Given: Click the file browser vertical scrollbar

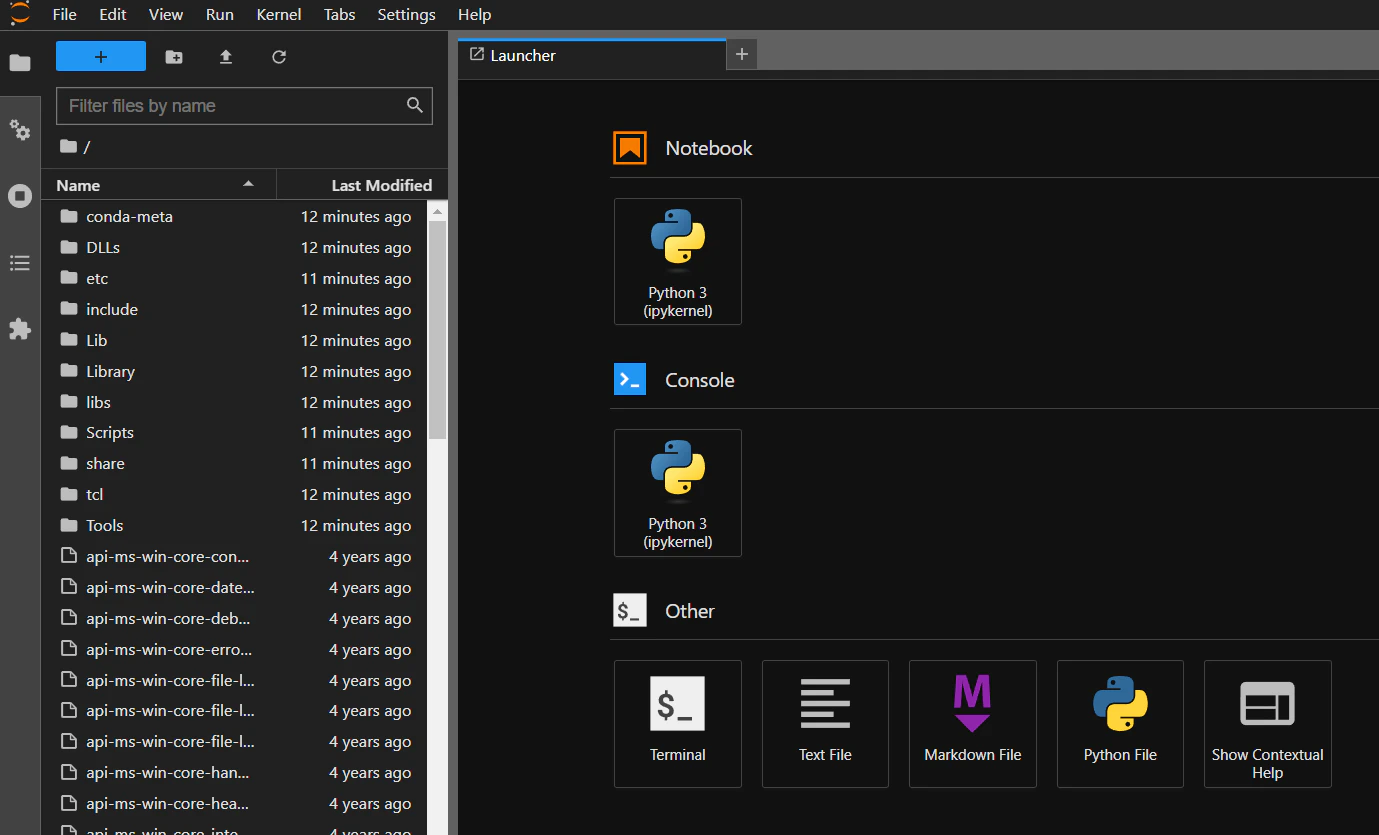Looking at the screenshot, I should (x=437, y=330).
